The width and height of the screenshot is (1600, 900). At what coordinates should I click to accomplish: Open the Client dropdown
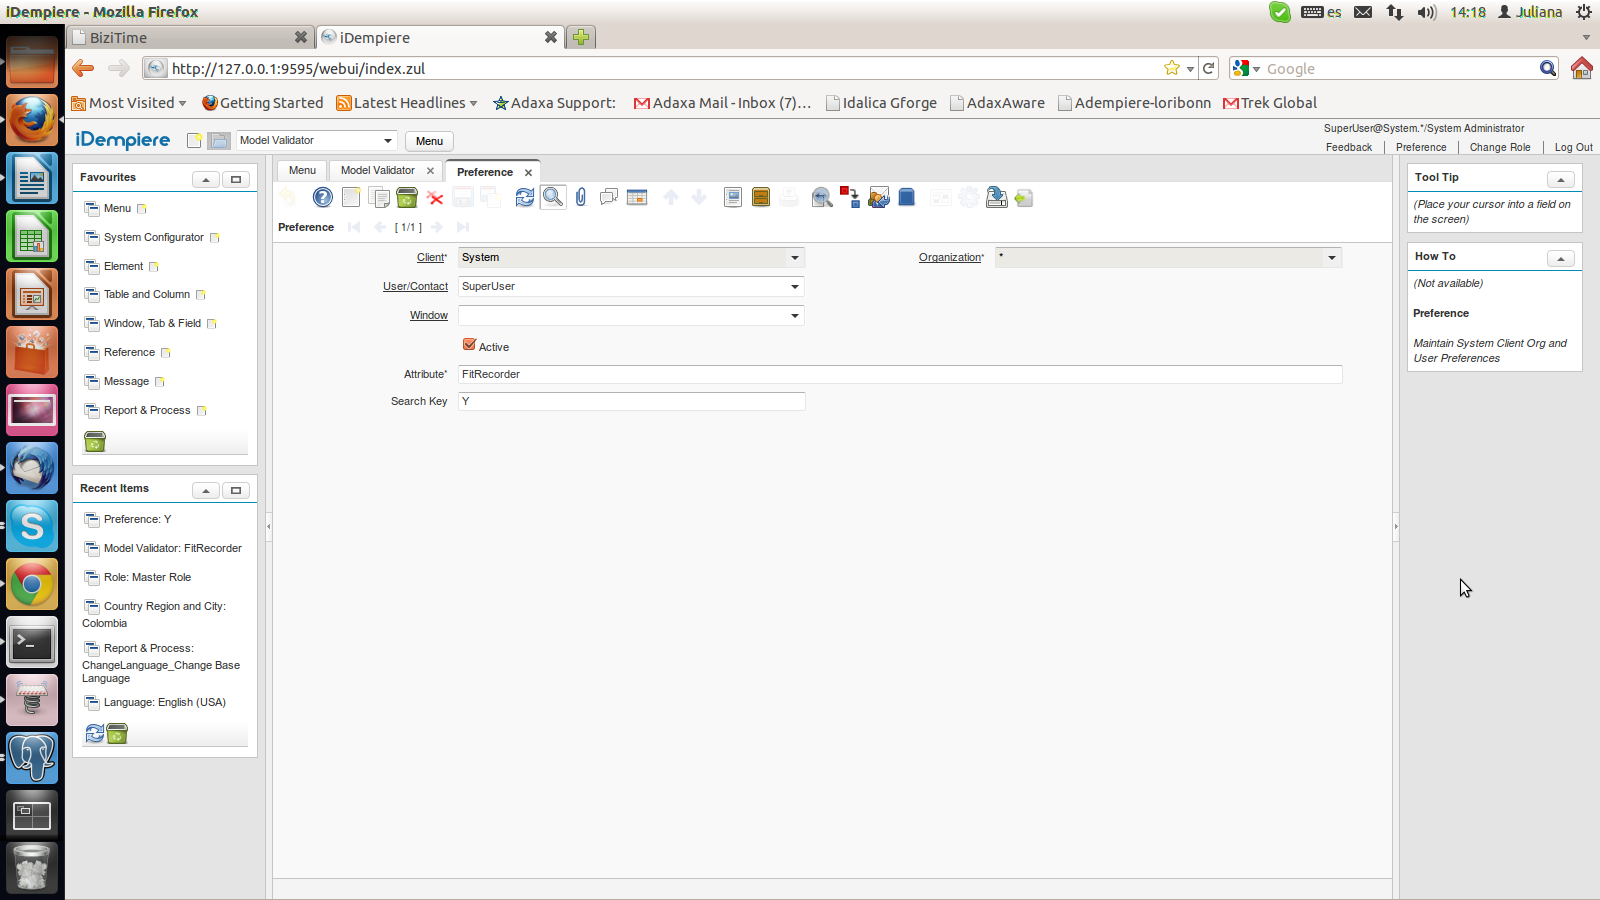pyautogui.click(x=795, y=258)
